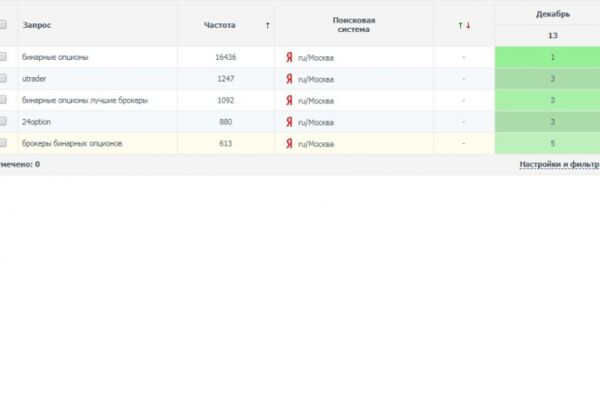
Task: Click the 'Поисковая система' column header
Action: tap(354, 25)
